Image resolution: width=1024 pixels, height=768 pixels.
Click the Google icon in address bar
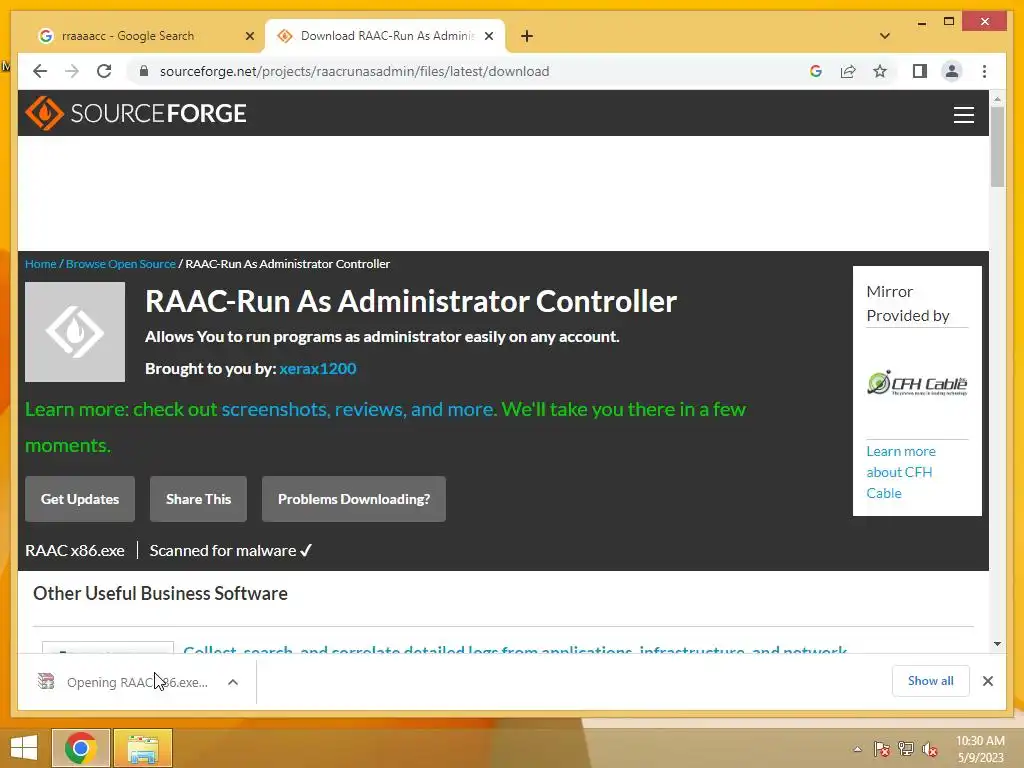tap(816, 71)
